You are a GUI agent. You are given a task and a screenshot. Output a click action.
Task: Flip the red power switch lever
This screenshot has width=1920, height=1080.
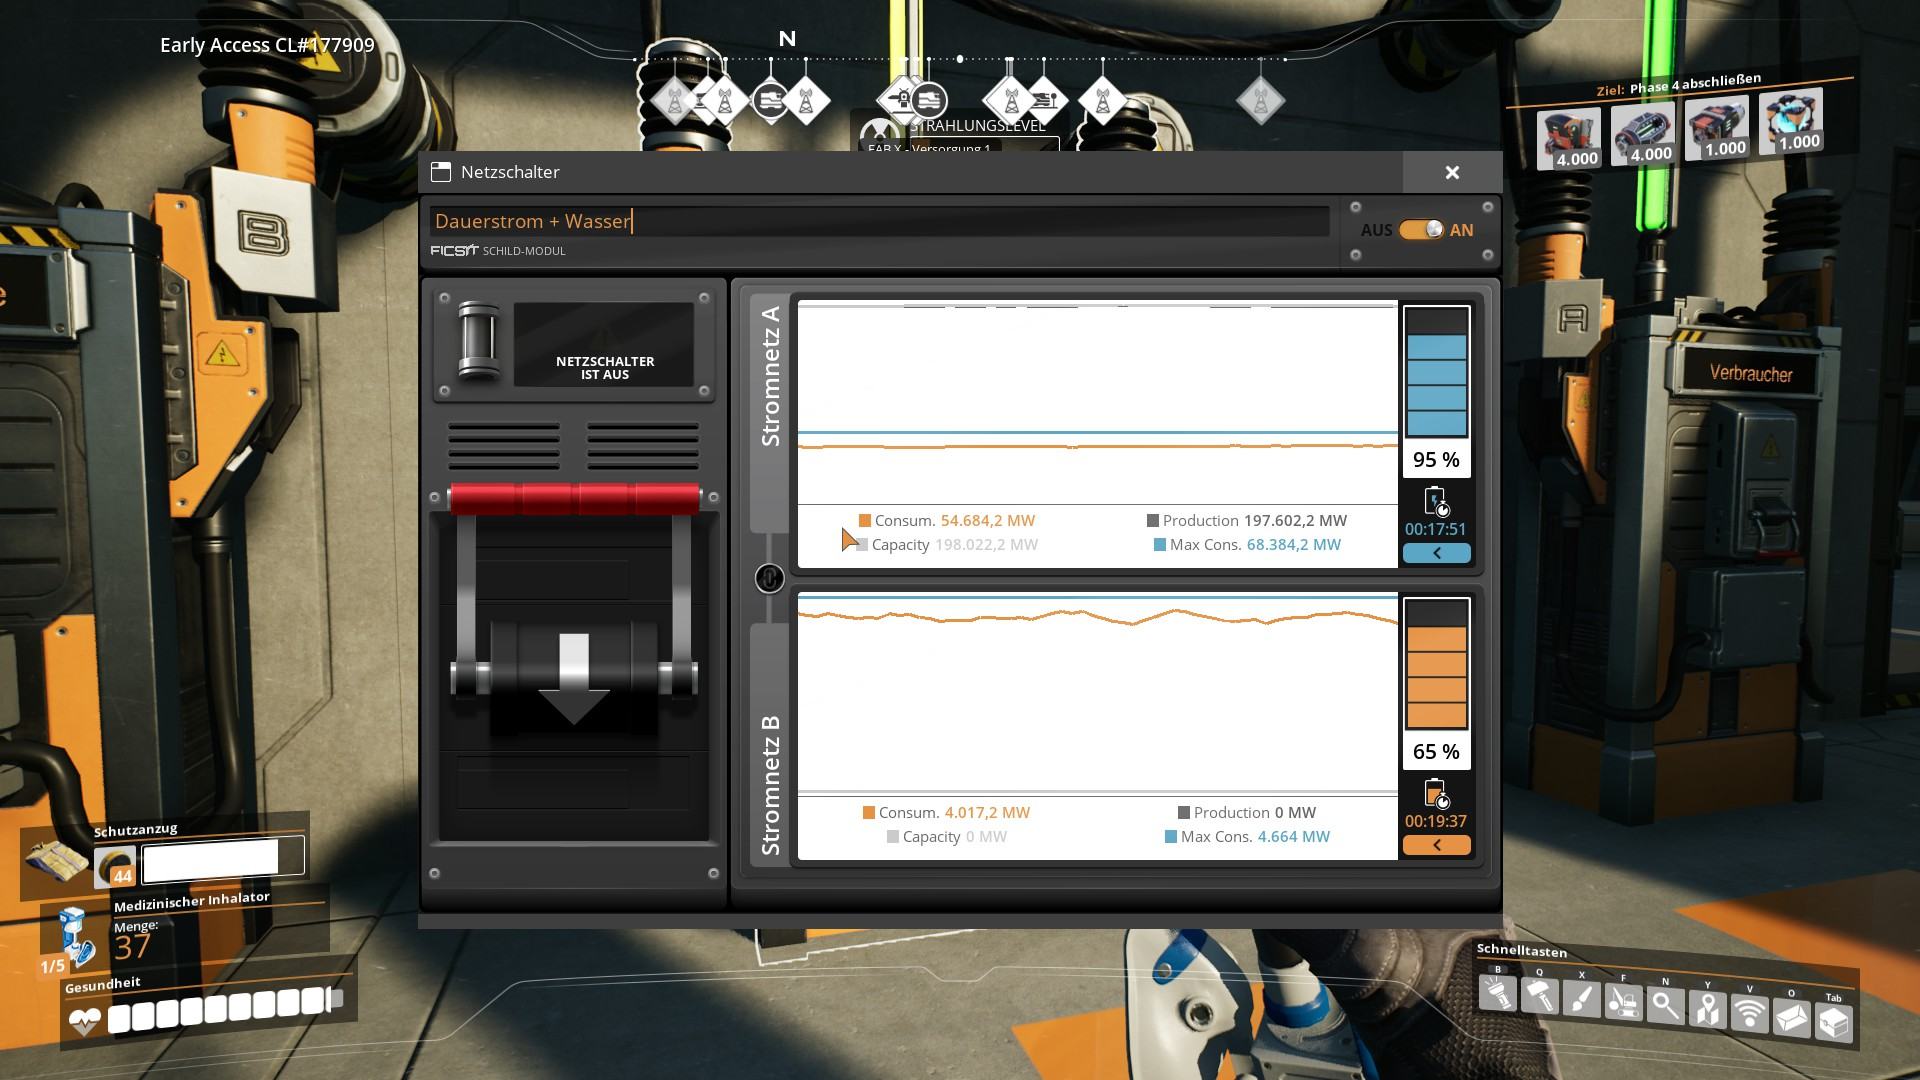click(574, 499)
